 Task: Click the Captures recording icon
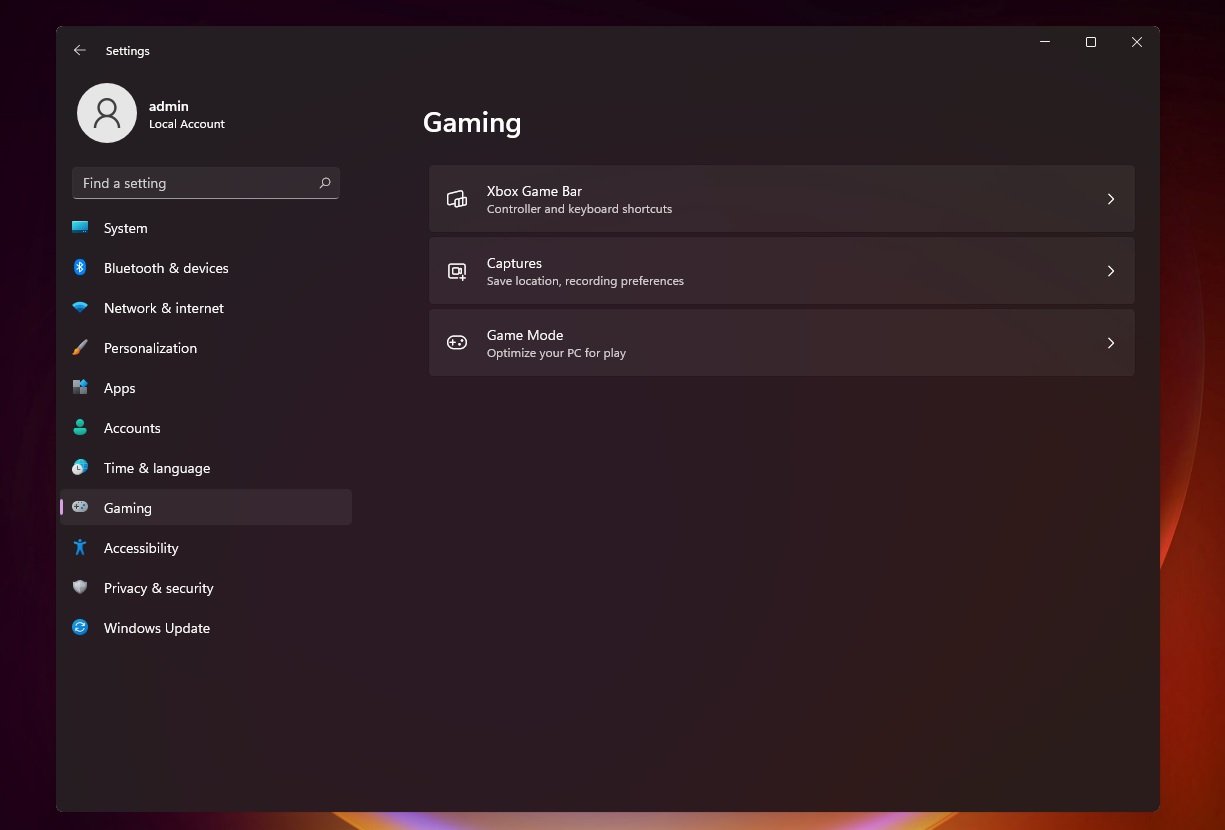(457, 271)
